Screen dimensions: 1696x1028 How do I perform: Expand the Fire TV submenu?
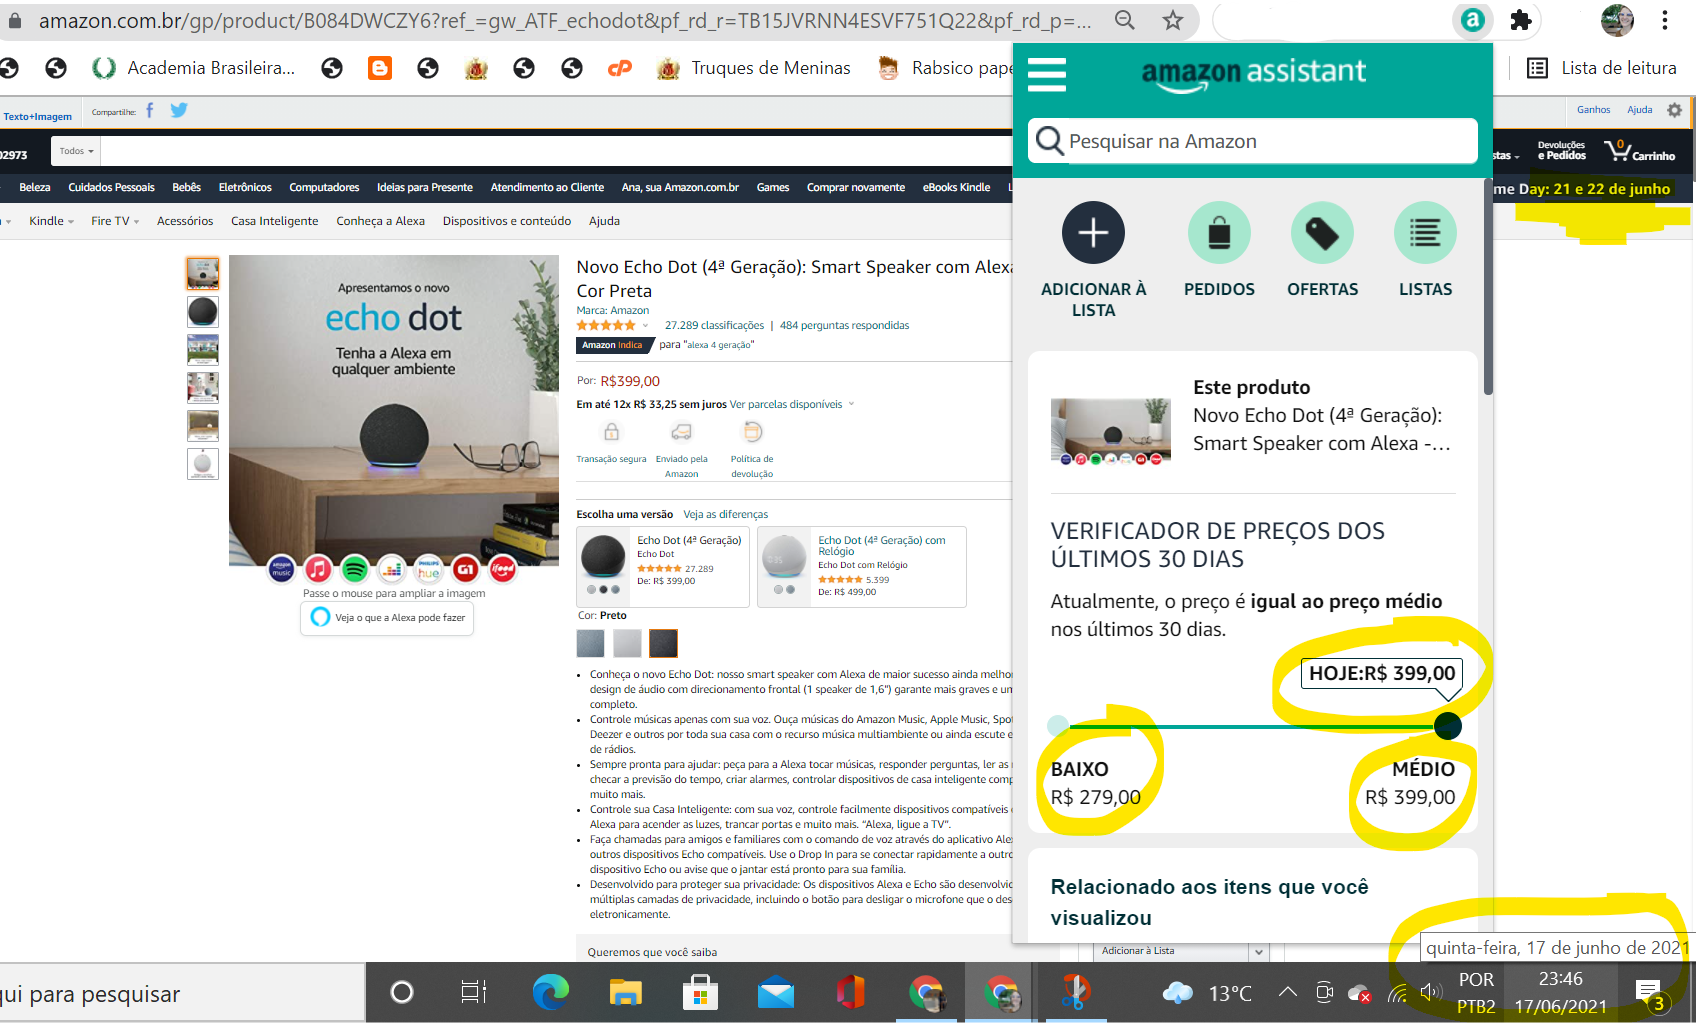[115, 221]
